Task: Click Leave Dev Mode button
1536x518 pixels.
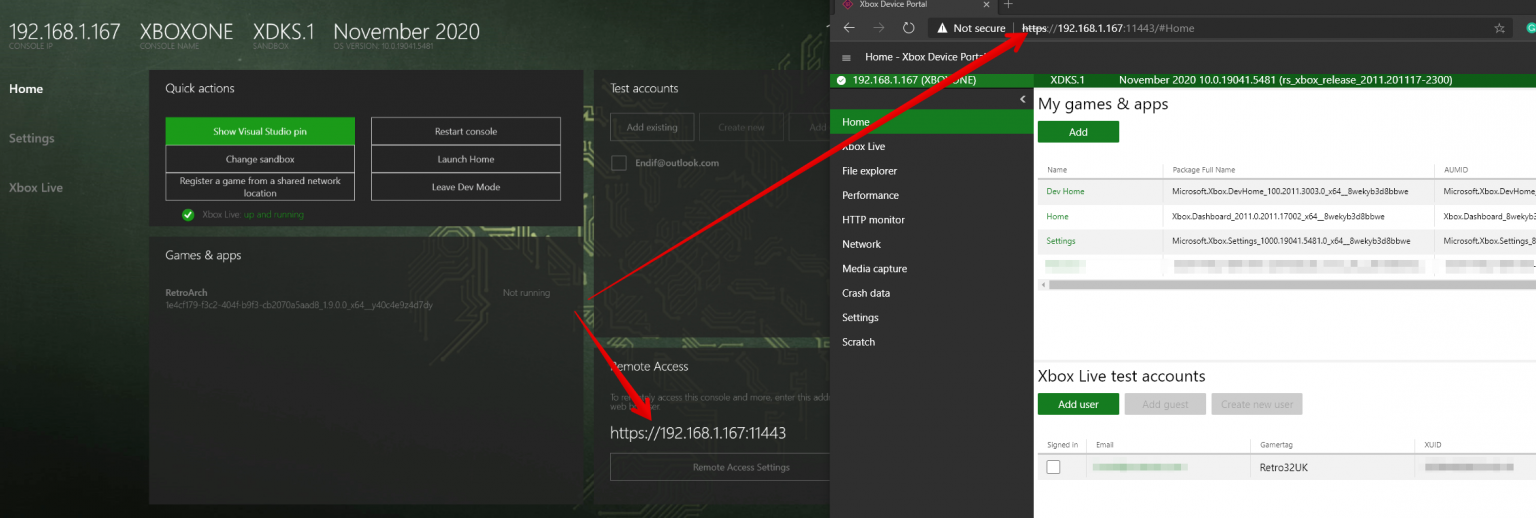Action: coord(466,187)
